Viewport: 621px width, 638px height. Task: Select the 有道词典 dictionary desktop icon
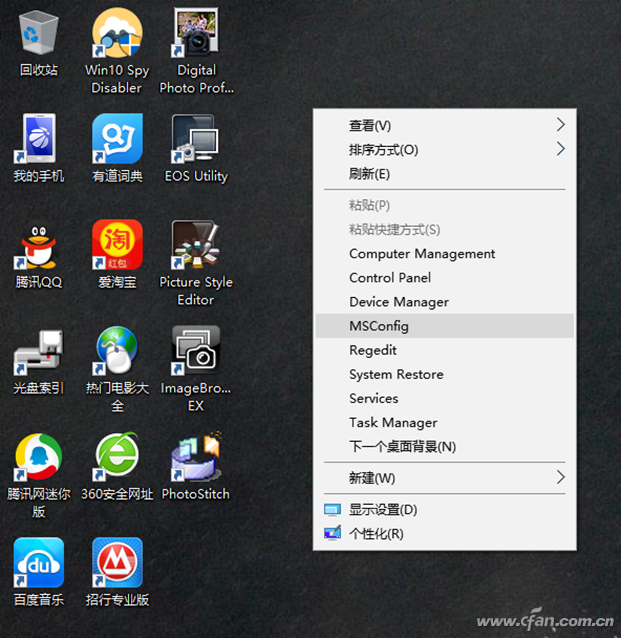[117, 139]
